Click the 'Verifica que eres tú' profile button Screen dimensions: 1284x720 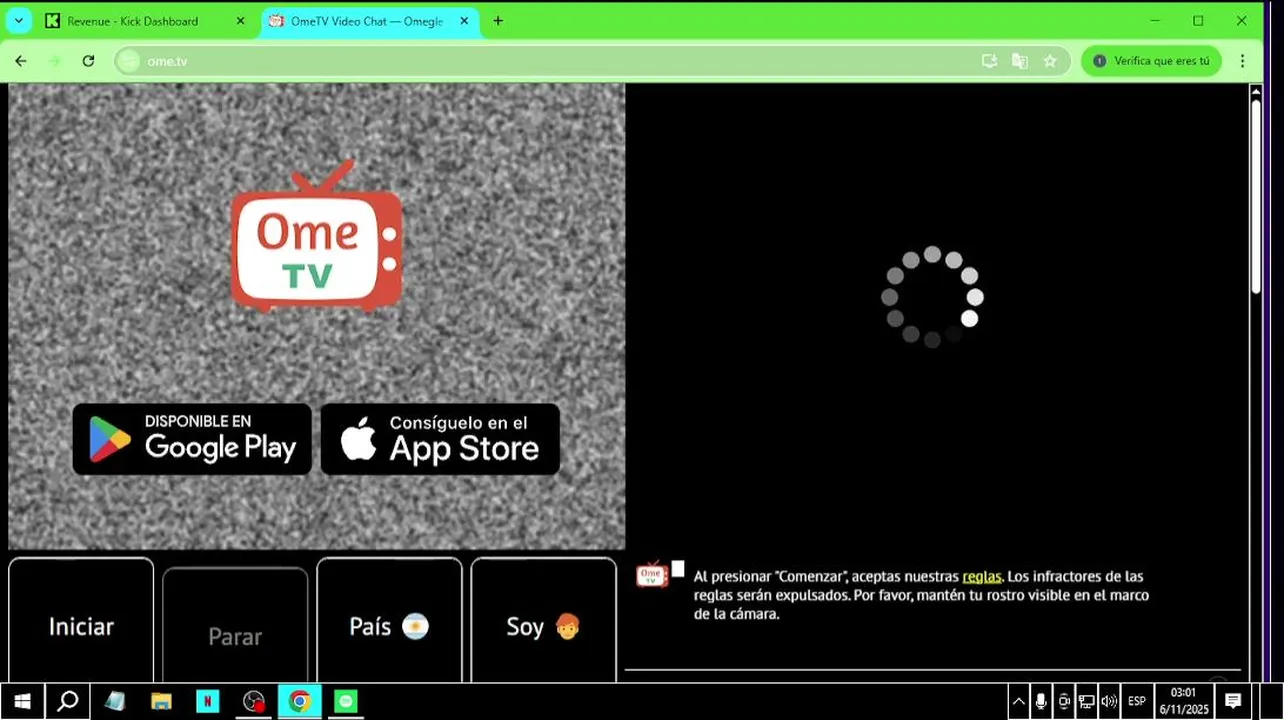click(1151, 61)
